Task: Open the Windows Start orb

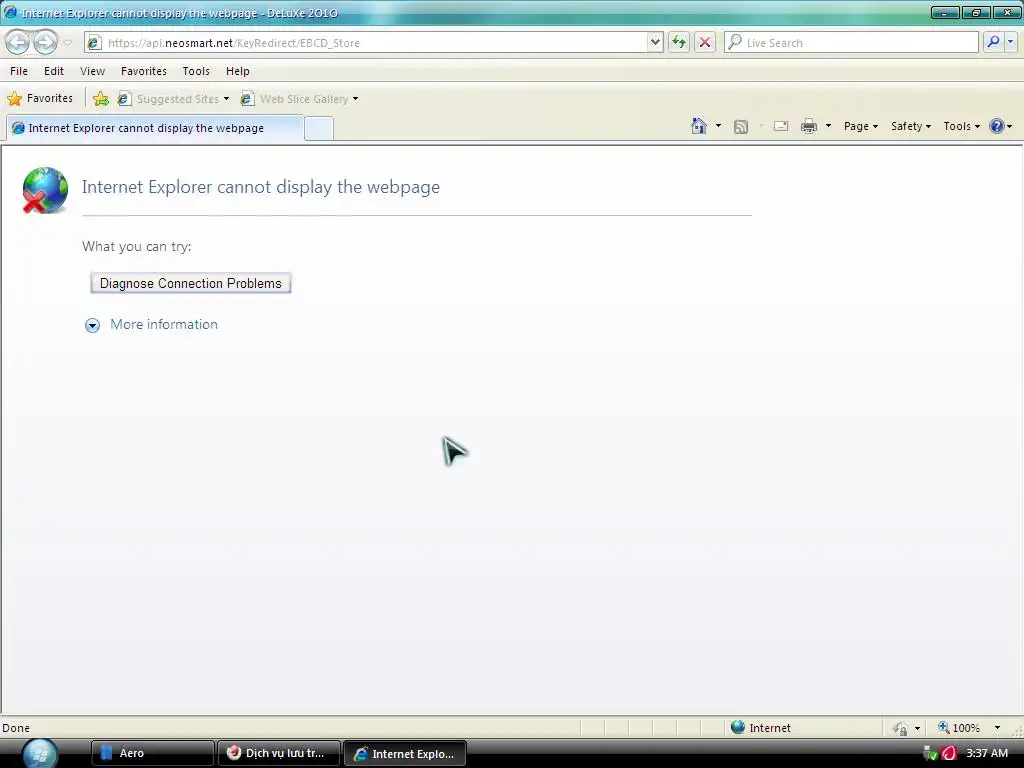Action: click(40, 753)
